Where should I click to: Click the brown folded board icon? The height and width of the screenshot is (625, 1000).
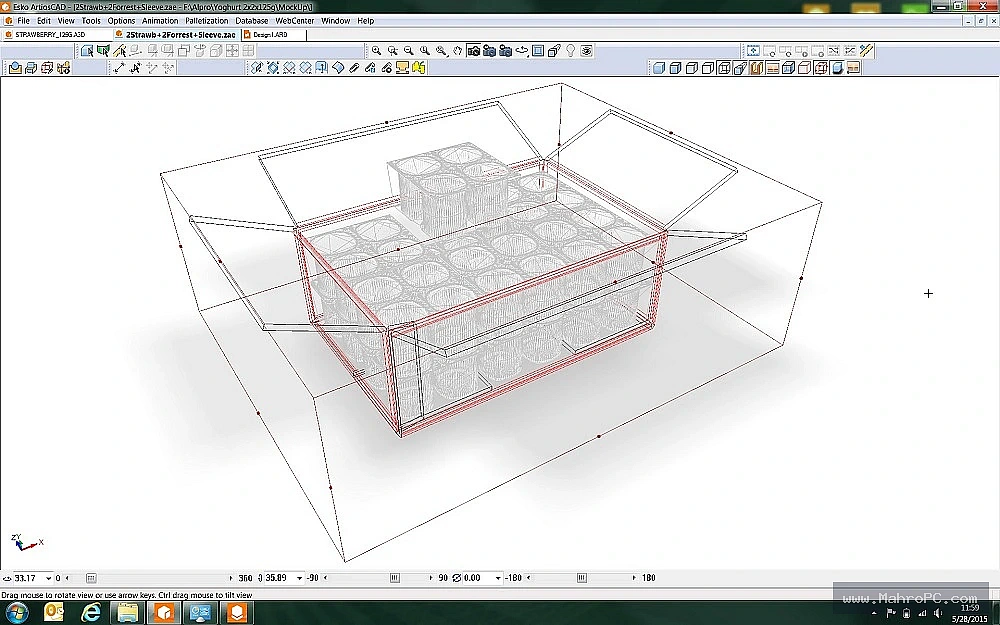click(x=756, y=67)
